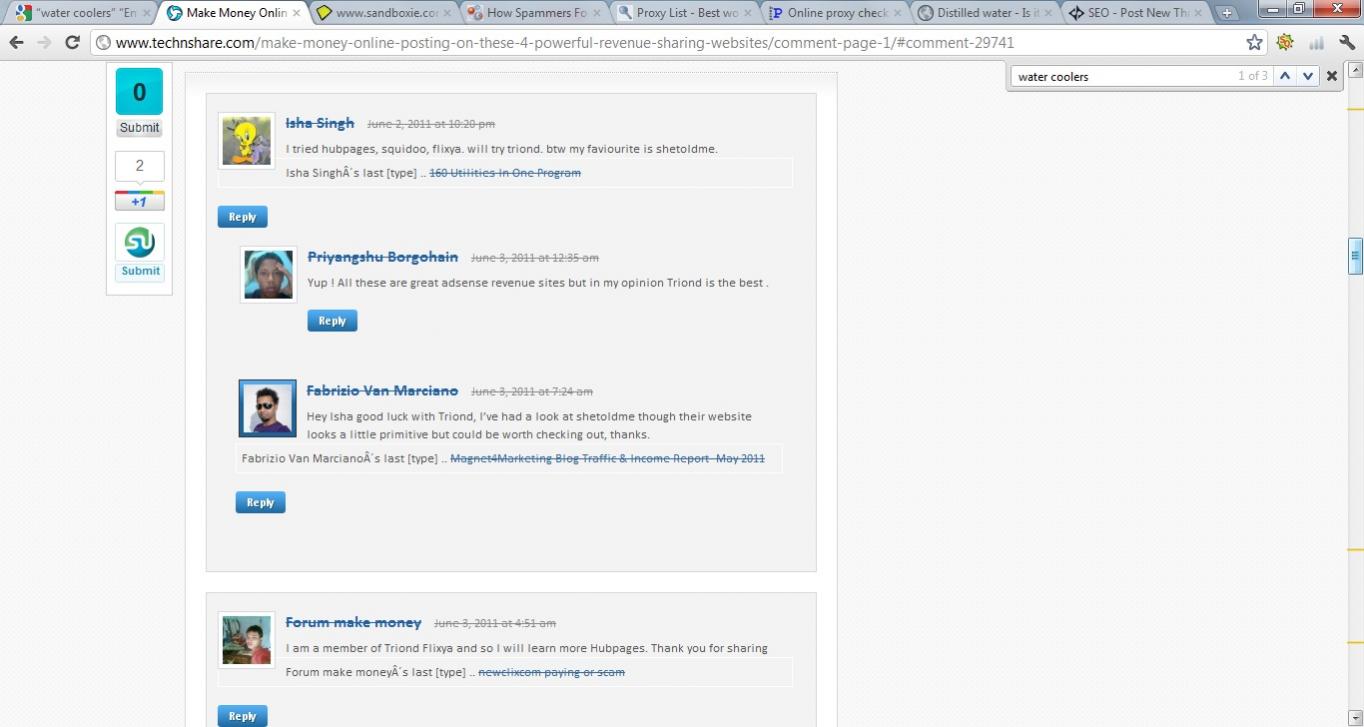The width and height of the screenshot is (1364, 727).
Task: Reply to Forum make money's comment
Action: [x=242, y=716]
